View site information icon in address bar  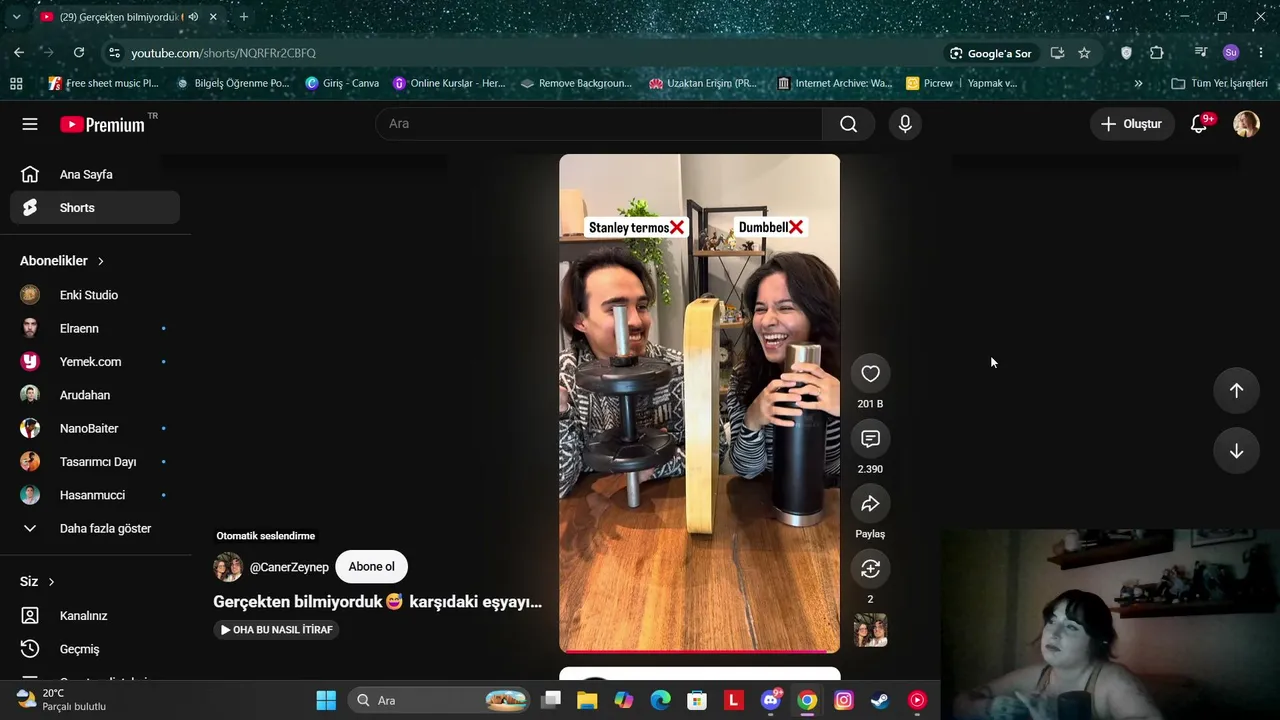114,53
